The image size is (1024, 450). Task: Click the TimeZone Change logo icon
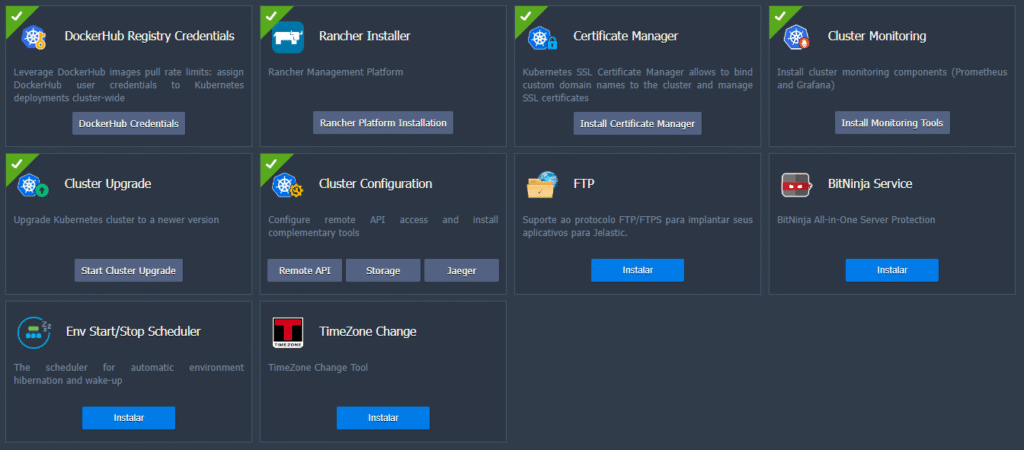pyautogui.click(x=288, y=332)
